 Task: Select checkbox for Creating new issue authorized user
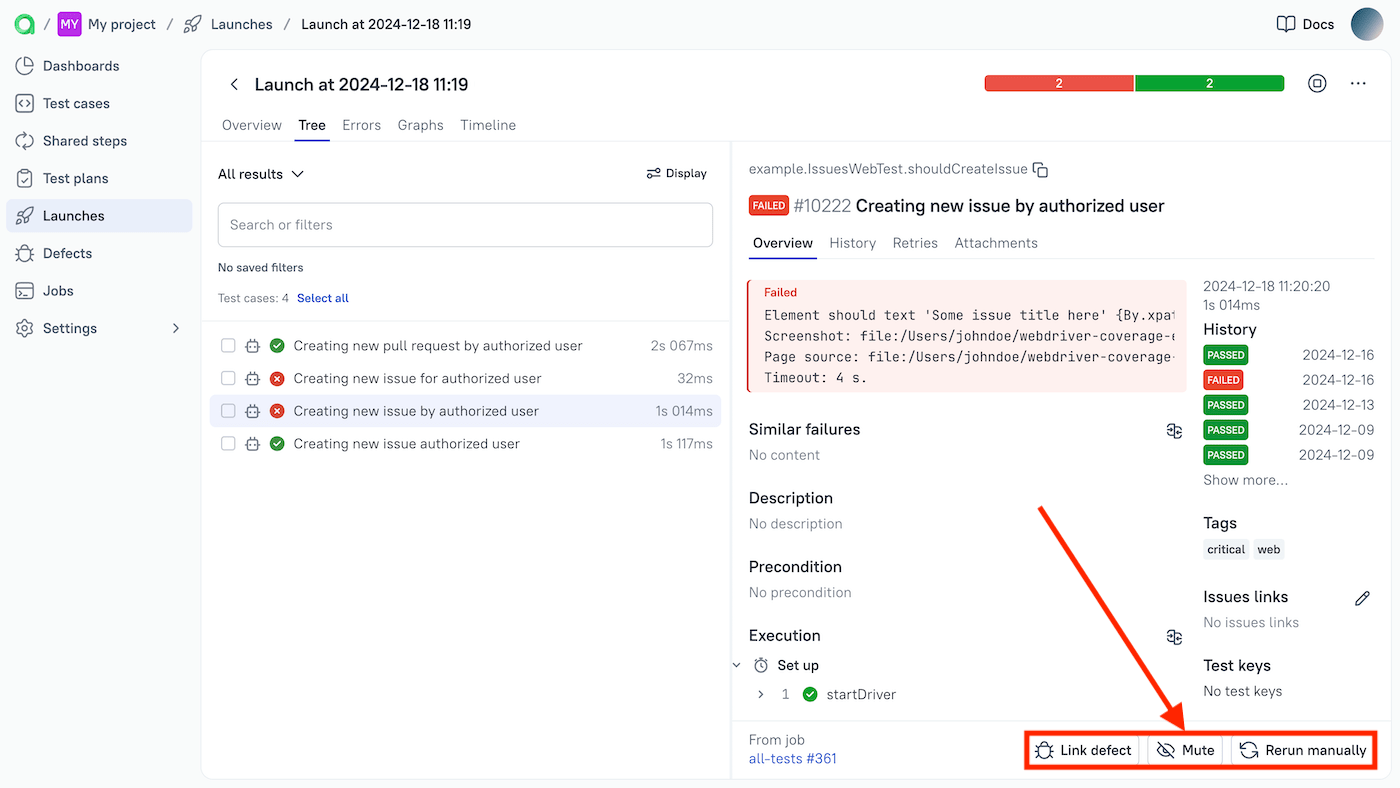tap(228, 444)
